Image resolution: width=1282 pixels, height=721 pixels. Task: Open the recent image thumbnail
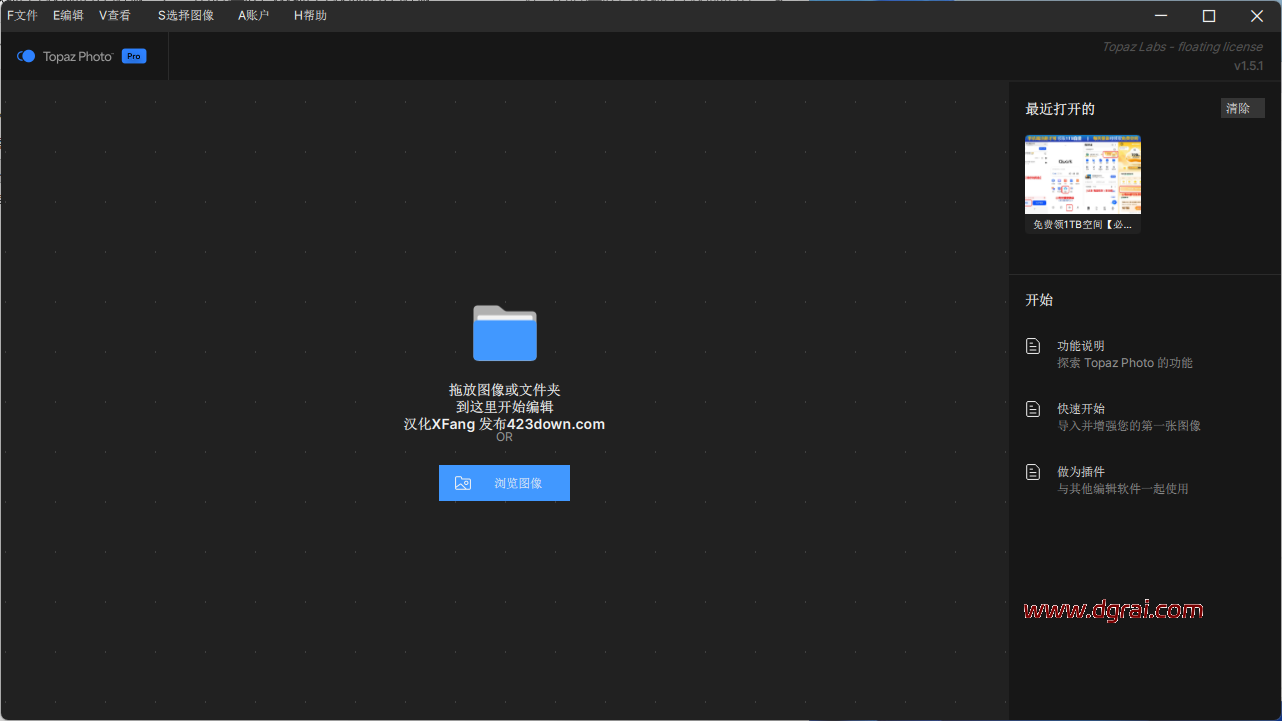pyautogui.click(x=1083, y=175)
